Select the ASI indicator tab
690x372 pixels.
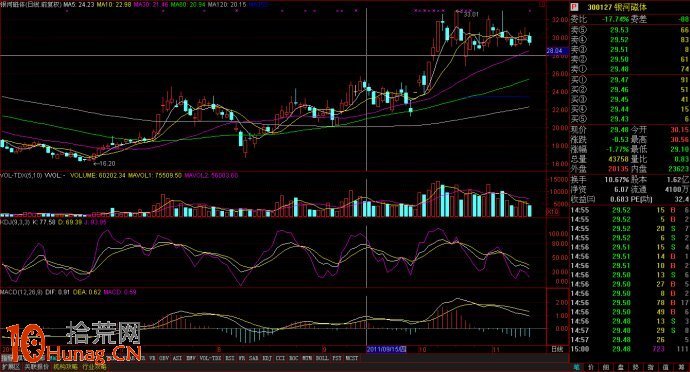point(177,358)
